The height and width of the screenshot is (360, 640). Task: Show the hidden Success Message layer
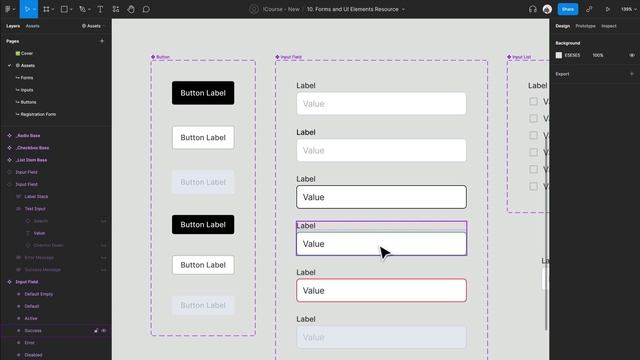[x=104, y=270]
